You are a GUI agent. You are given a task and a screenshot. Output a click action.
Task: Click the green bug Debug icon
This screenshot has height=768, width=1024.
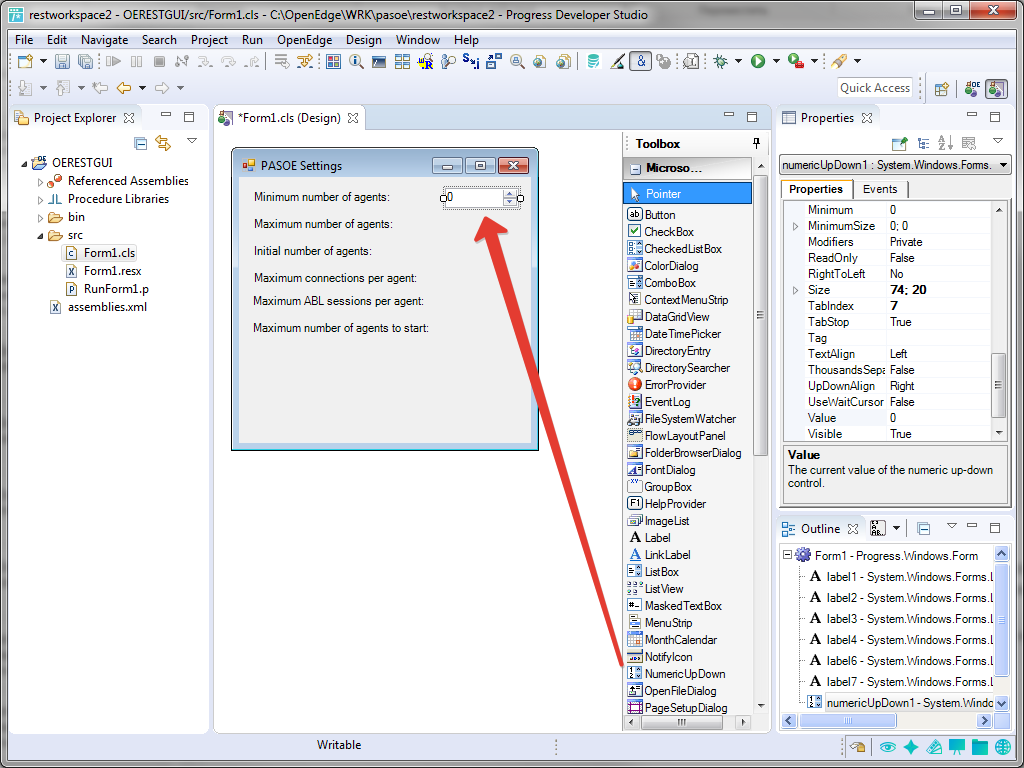tap(721, 61)
